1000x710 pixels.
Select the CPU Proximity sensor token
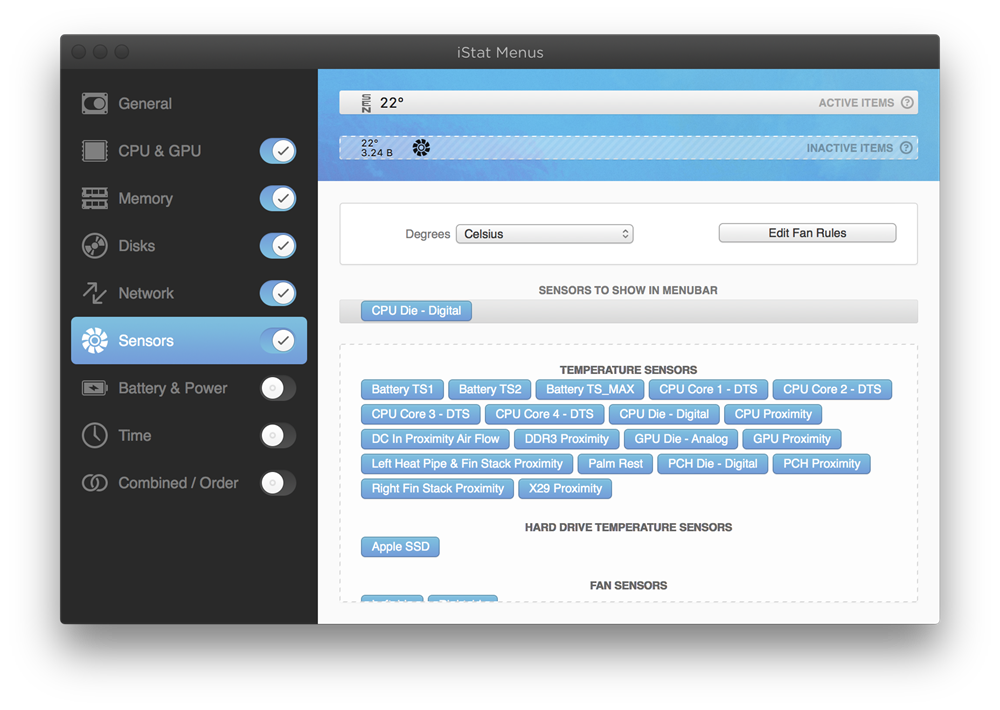(x=773, y=414)
